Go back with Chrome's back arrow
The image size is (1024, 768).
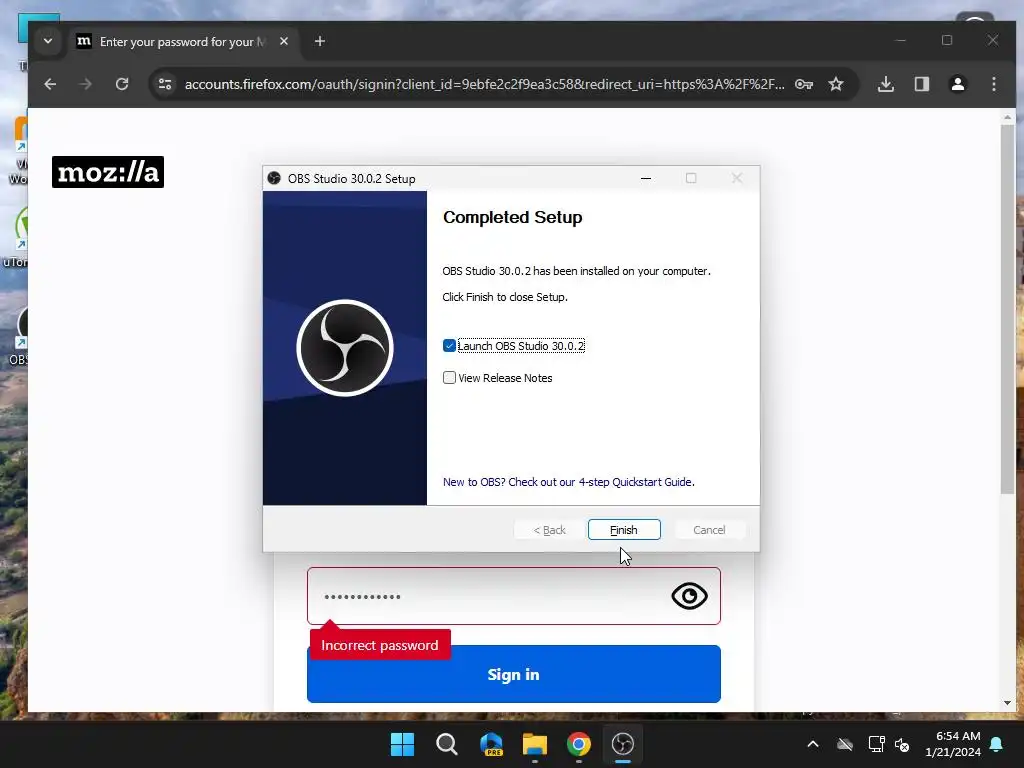click(x=50, y=84)
